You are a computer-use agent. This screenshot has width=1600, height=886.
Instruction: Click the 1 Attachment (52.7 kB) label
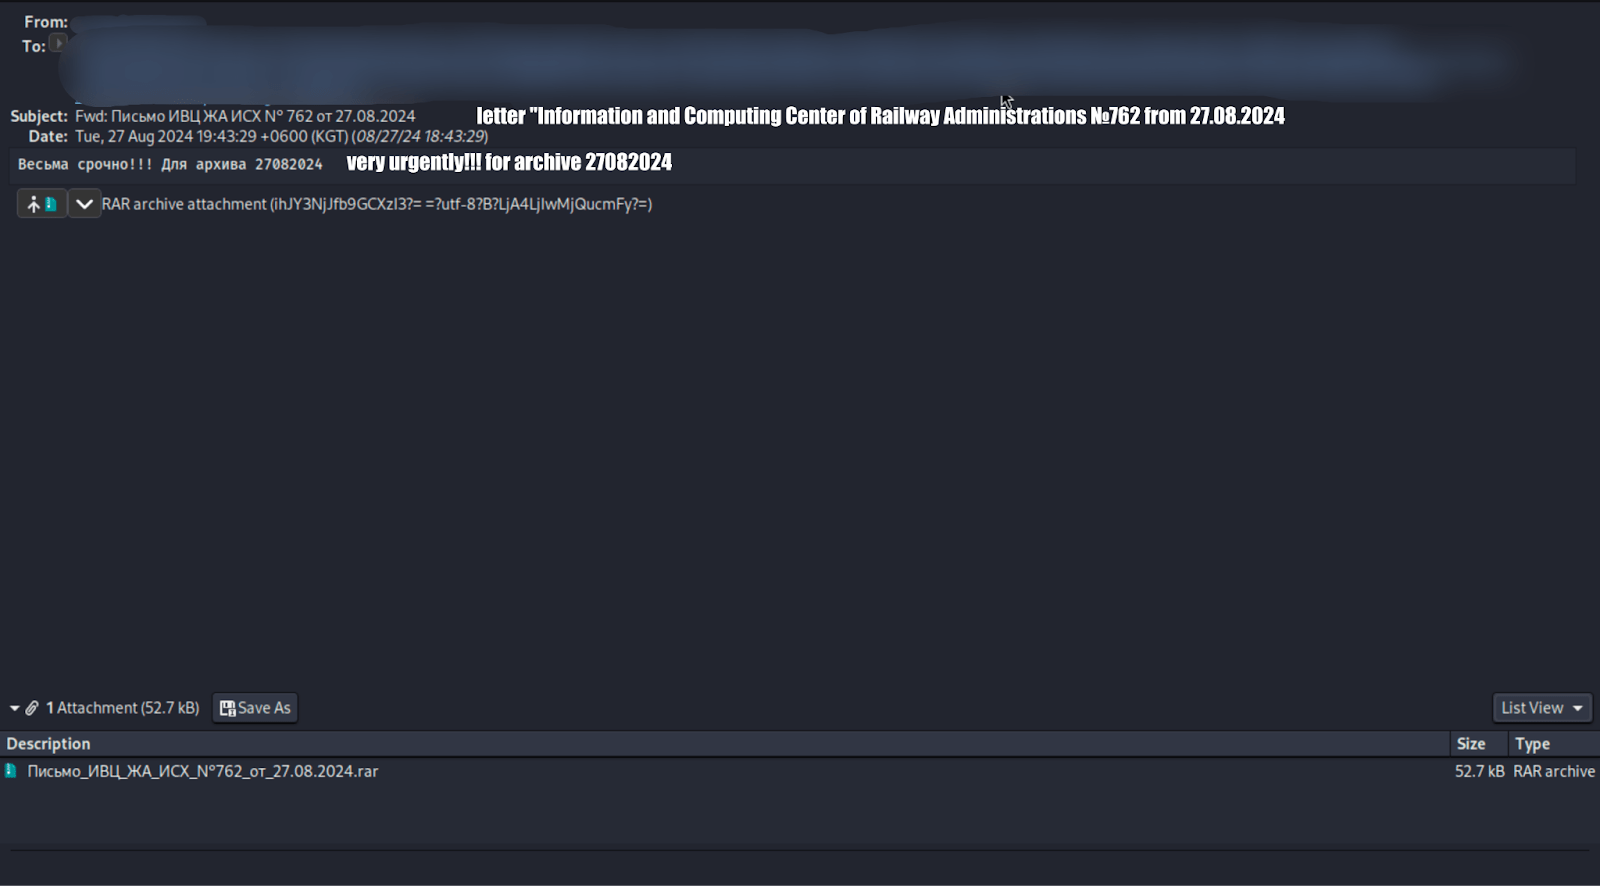pyautogui.click(x=122, y=707)
